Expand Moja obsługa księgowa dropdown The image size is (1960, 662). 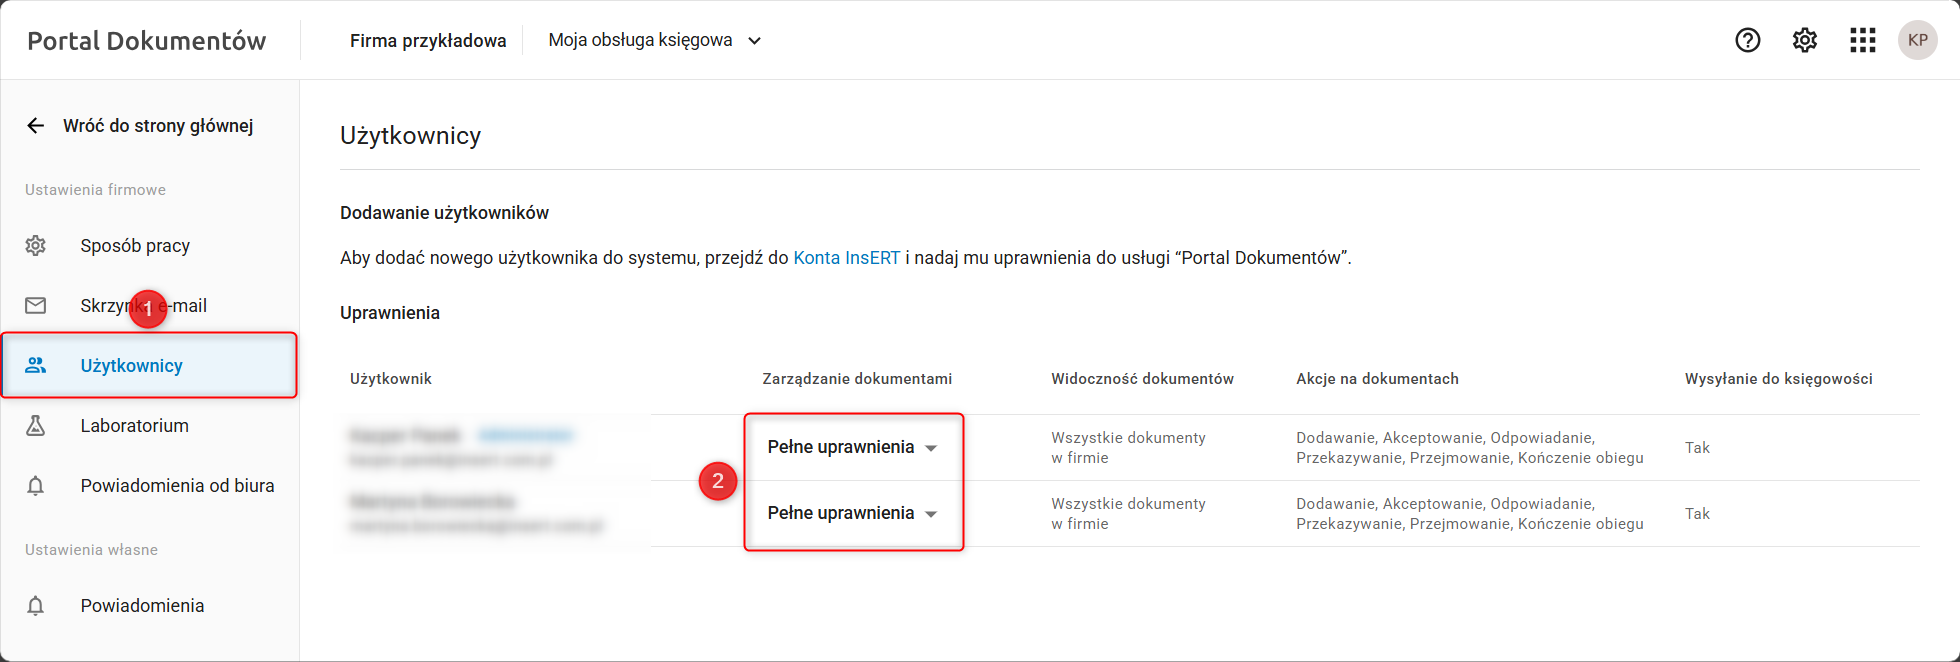click(x=655, y=40)
